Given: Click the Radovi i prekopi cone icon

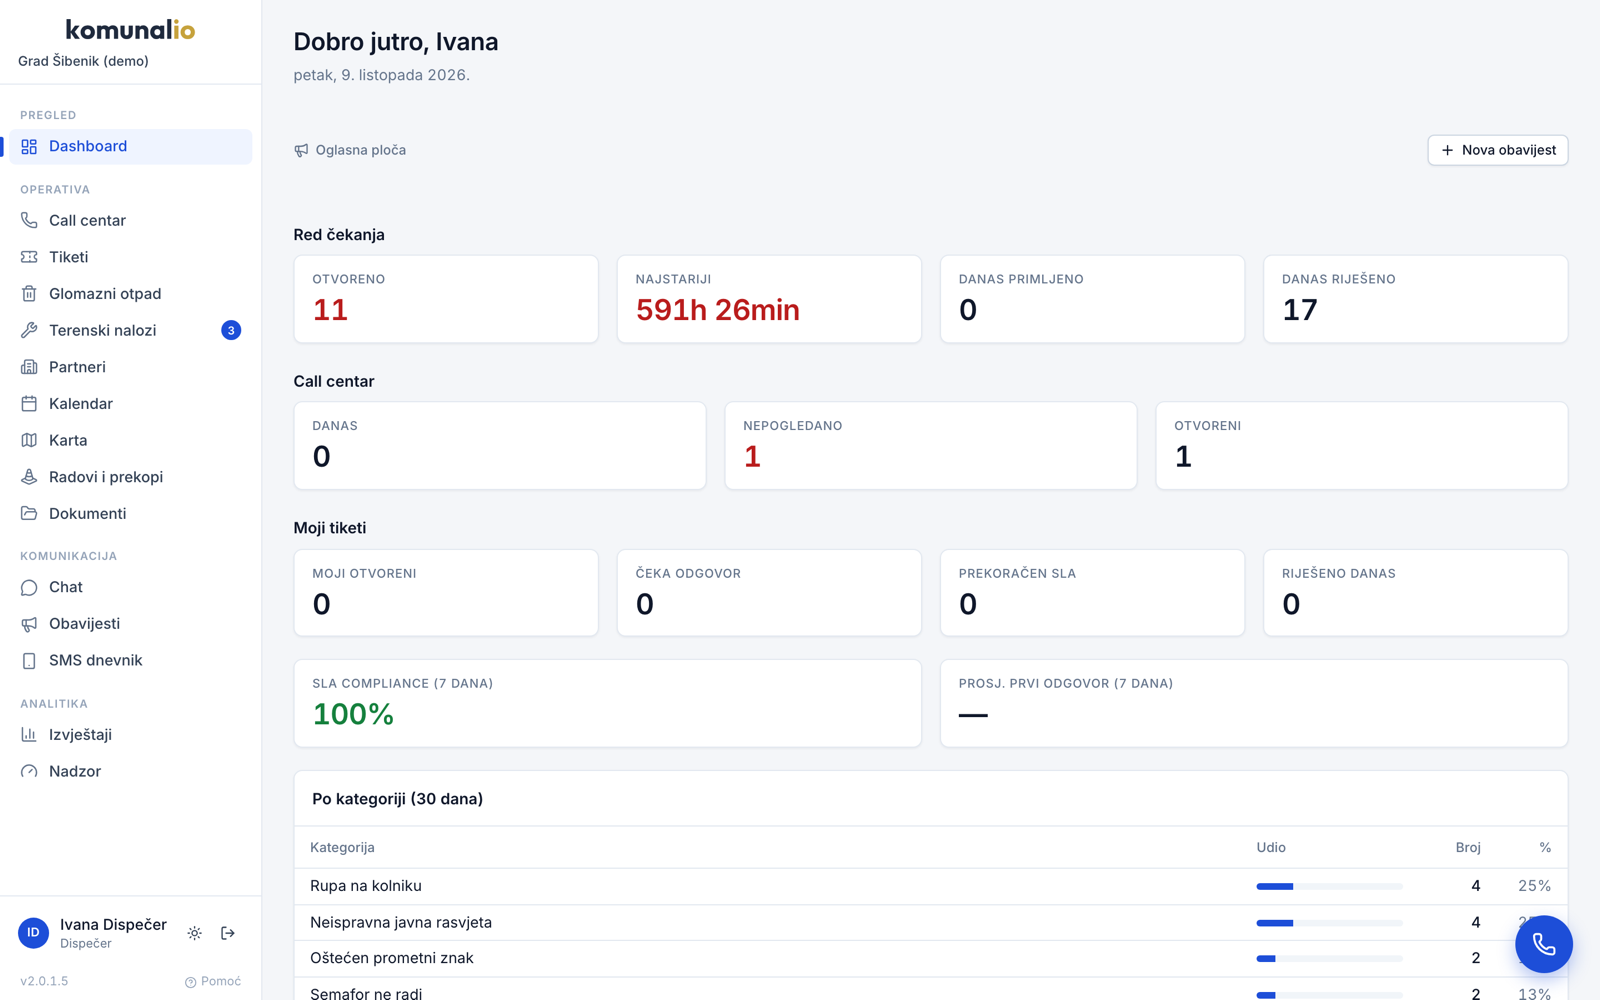Looking at the screenshot, I should click(29, 477).
